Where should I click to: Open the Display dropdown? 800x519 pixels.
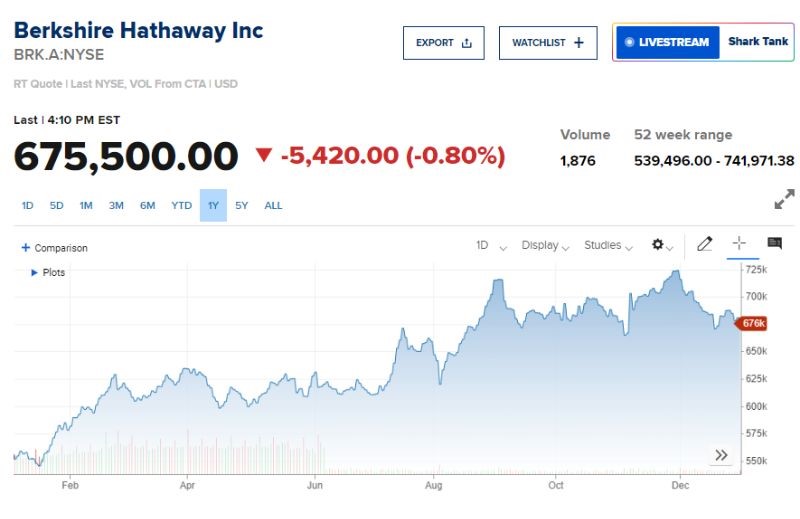pos(545,246)
